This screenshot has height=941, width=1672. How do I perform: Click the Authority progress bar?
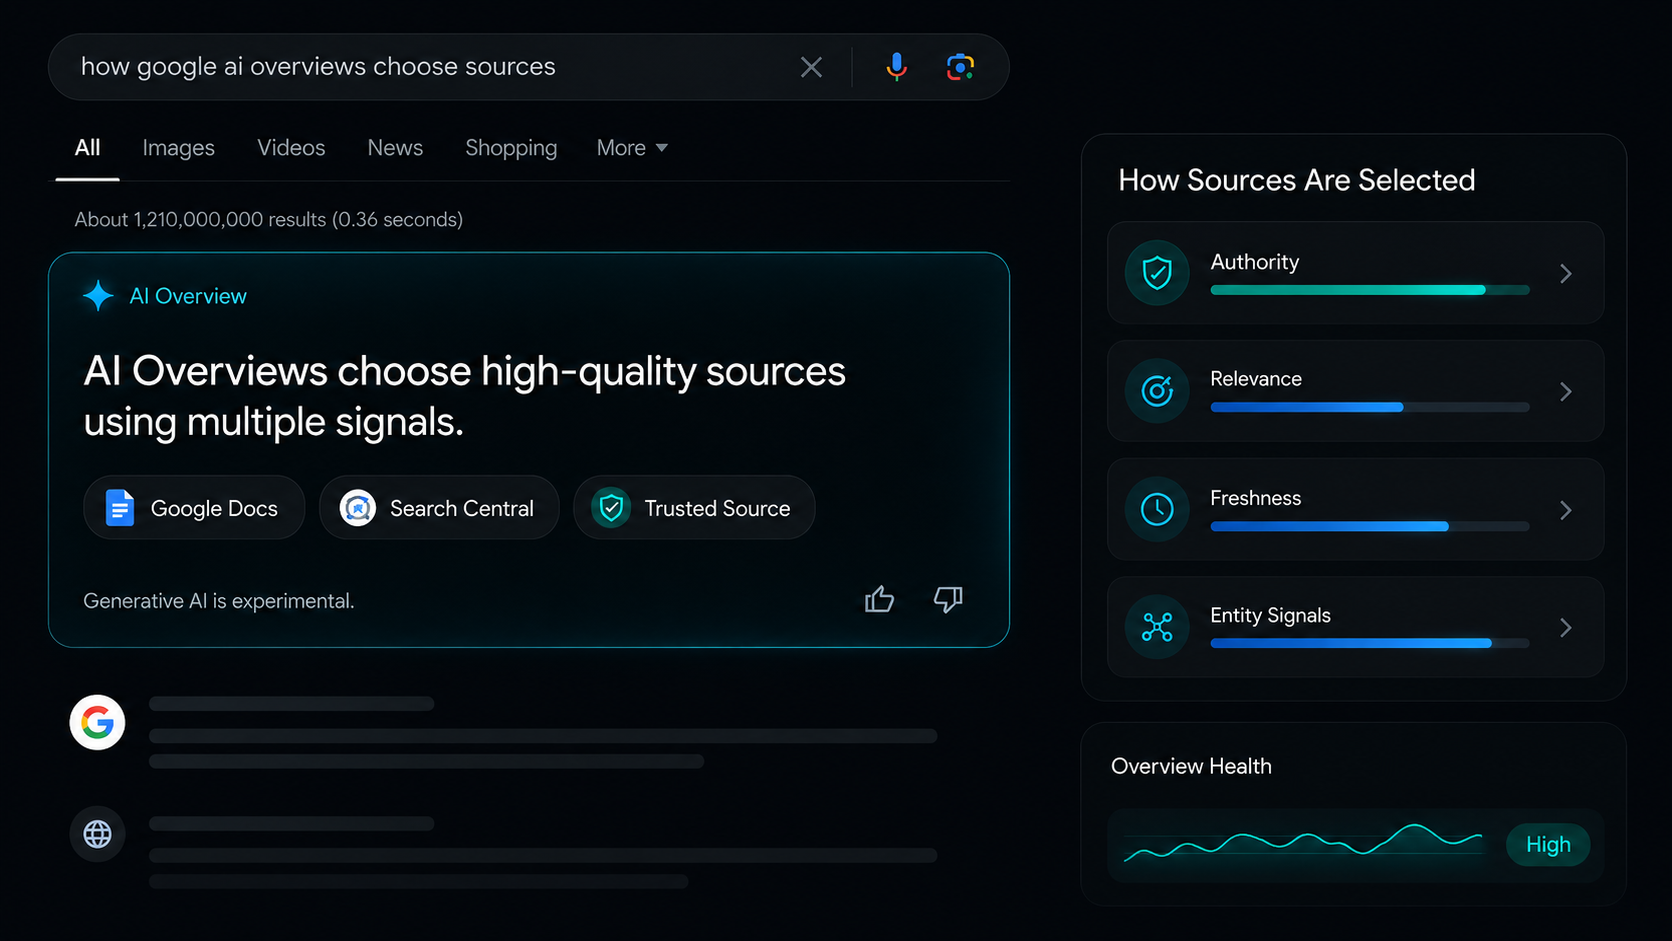tap(1370, 290)
